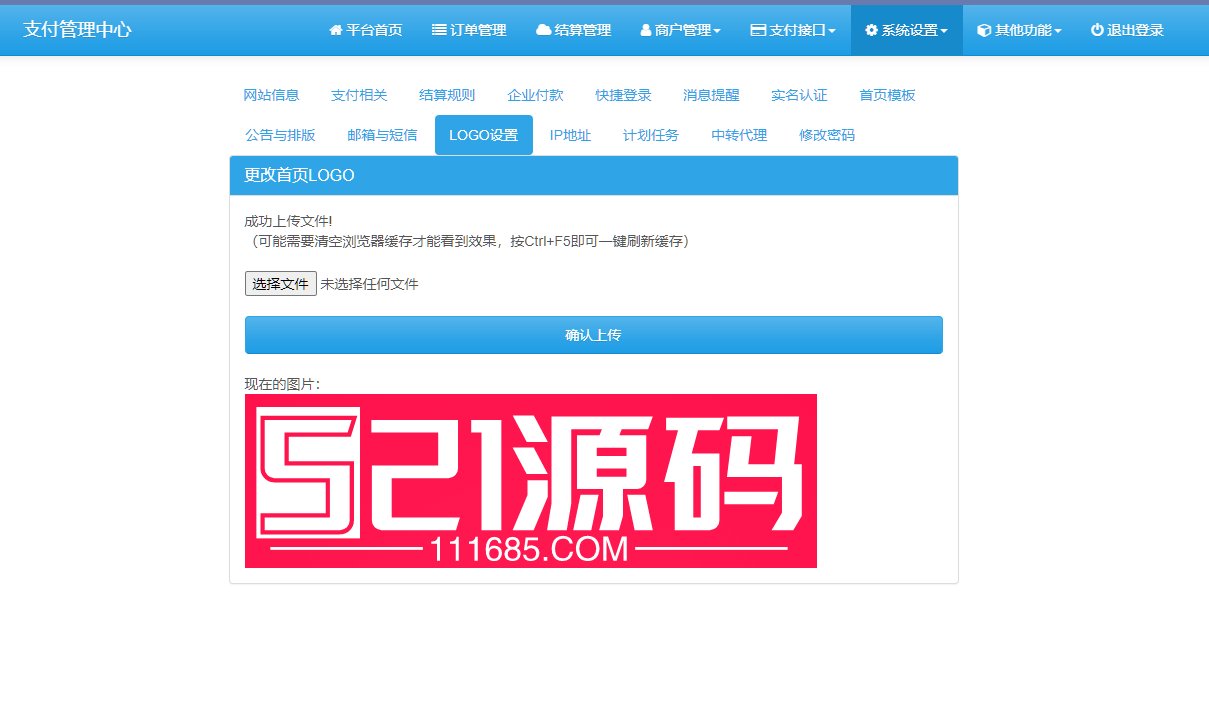Screen dimensions: 1209x728
Task: Switch to the IP地址 tab
Action: point(570,135)
